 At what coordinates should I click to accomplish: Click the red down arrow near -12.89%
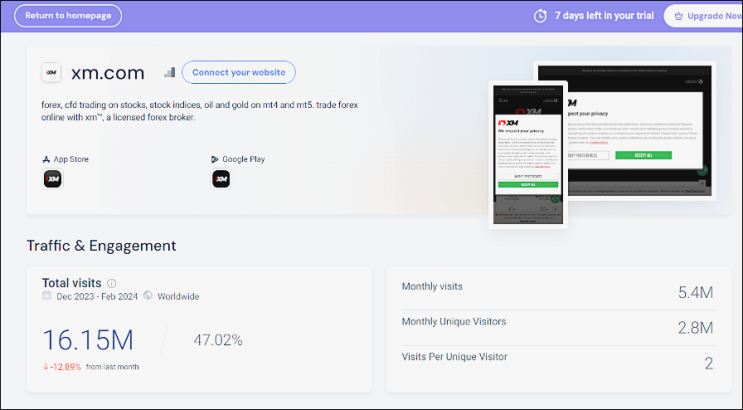[x=45, y=366]
